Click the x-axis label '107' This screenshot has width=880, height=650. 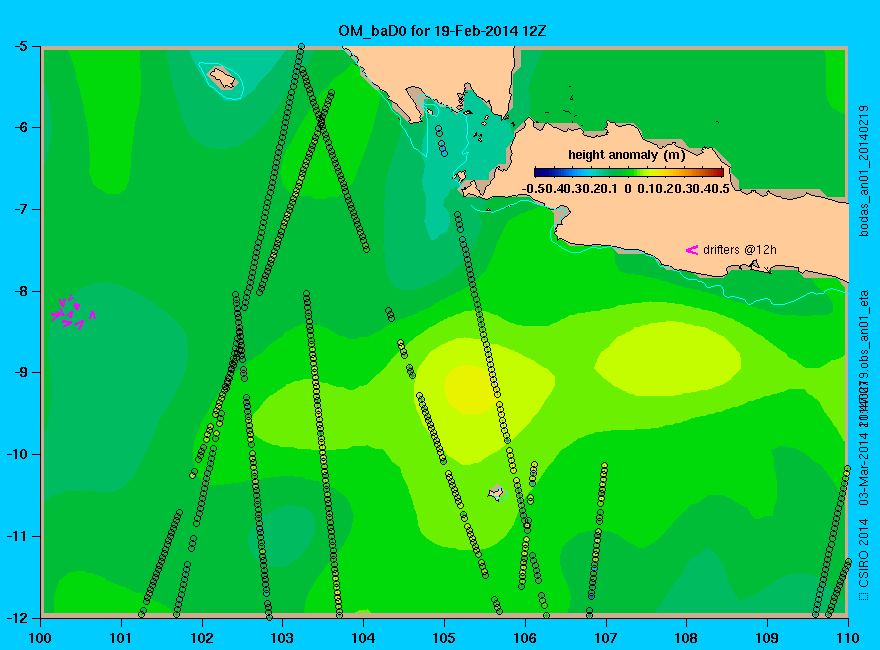coord(606,638)
